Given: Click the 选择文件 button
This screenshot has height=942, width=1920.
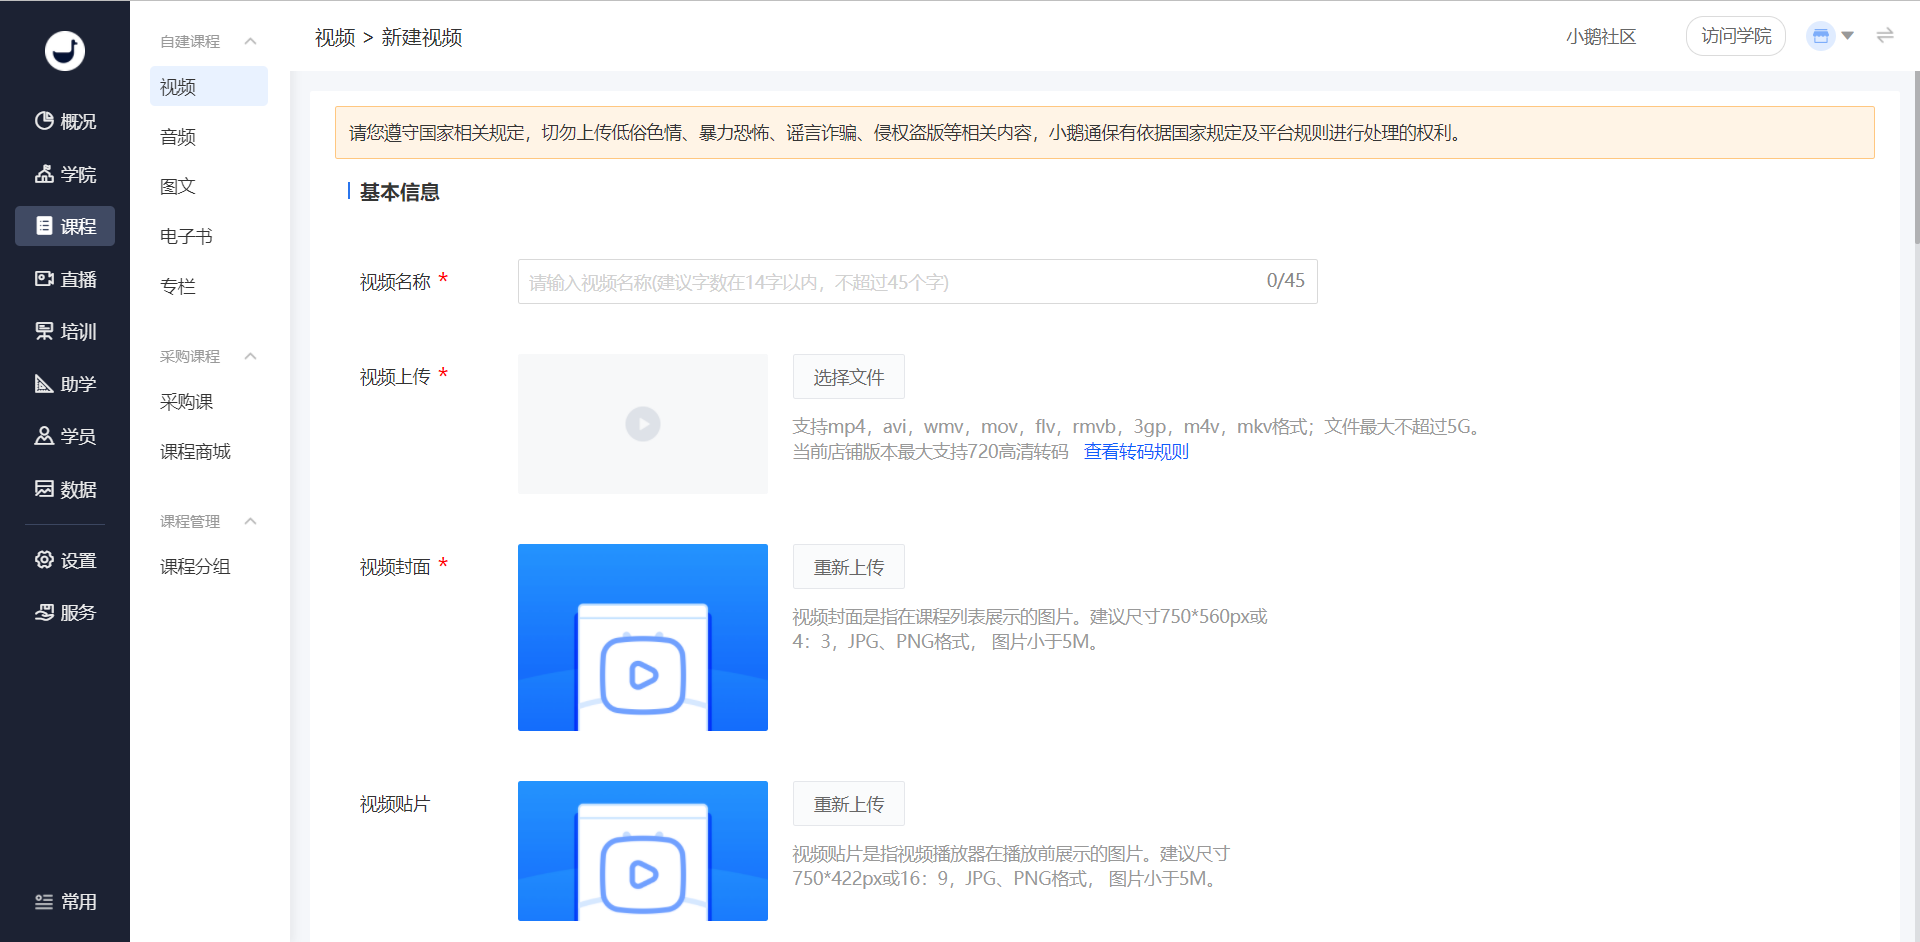Looking at the screenshot, I should (848, 377).
